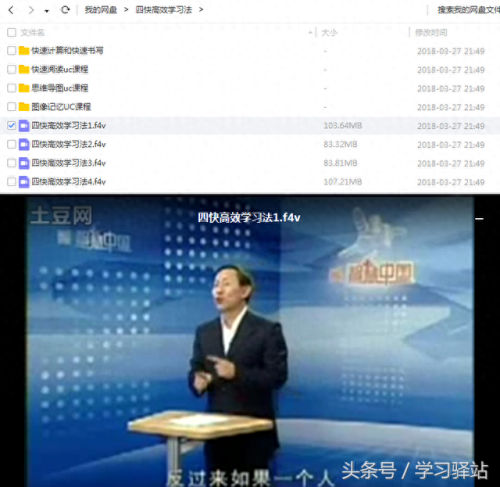Check the box for 四快高效学习法2.f4v

pyautogui.click(x=12, y=144)
